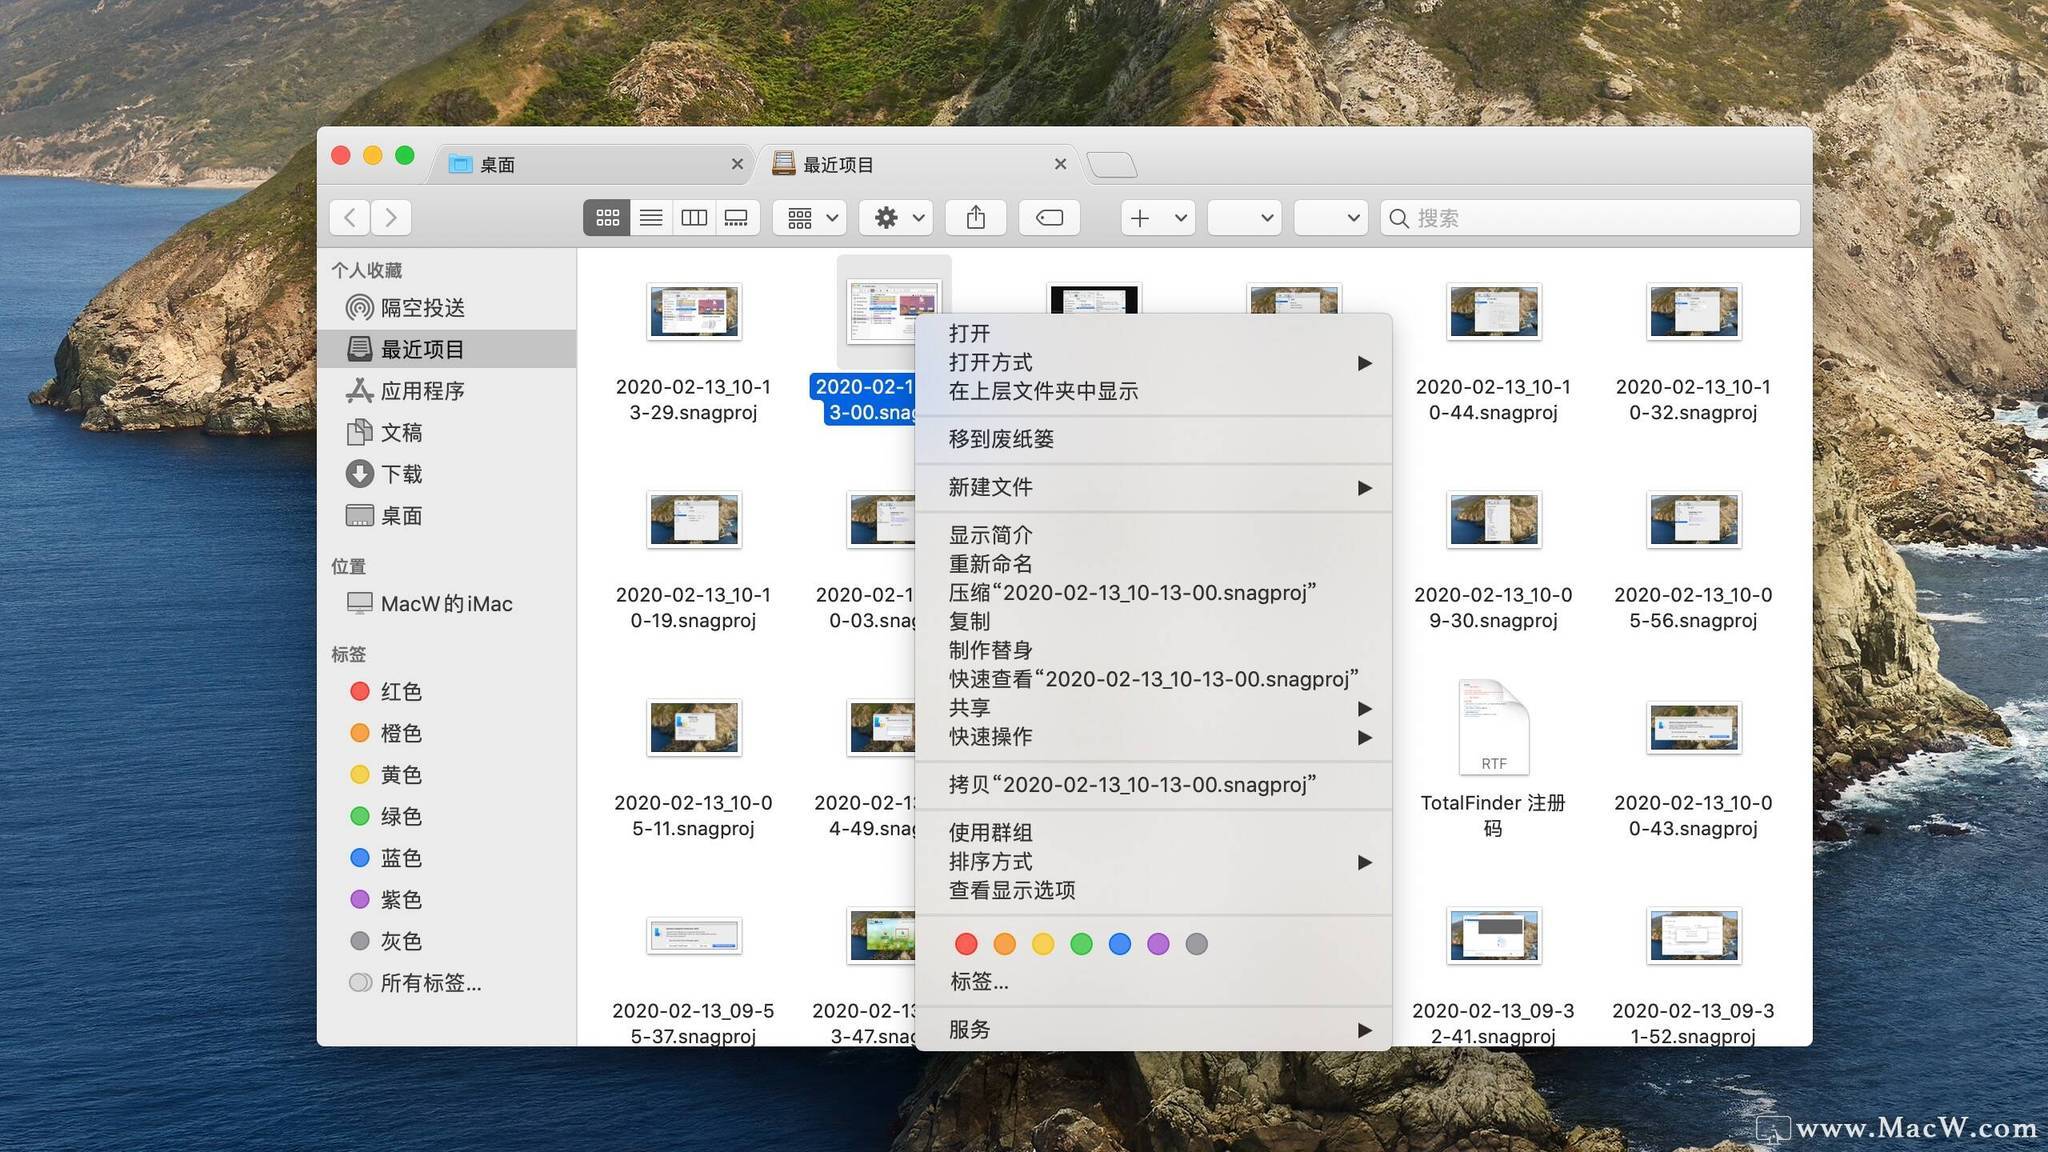
Task: Expand 共享 submenu
Action: pos(1153,708)
